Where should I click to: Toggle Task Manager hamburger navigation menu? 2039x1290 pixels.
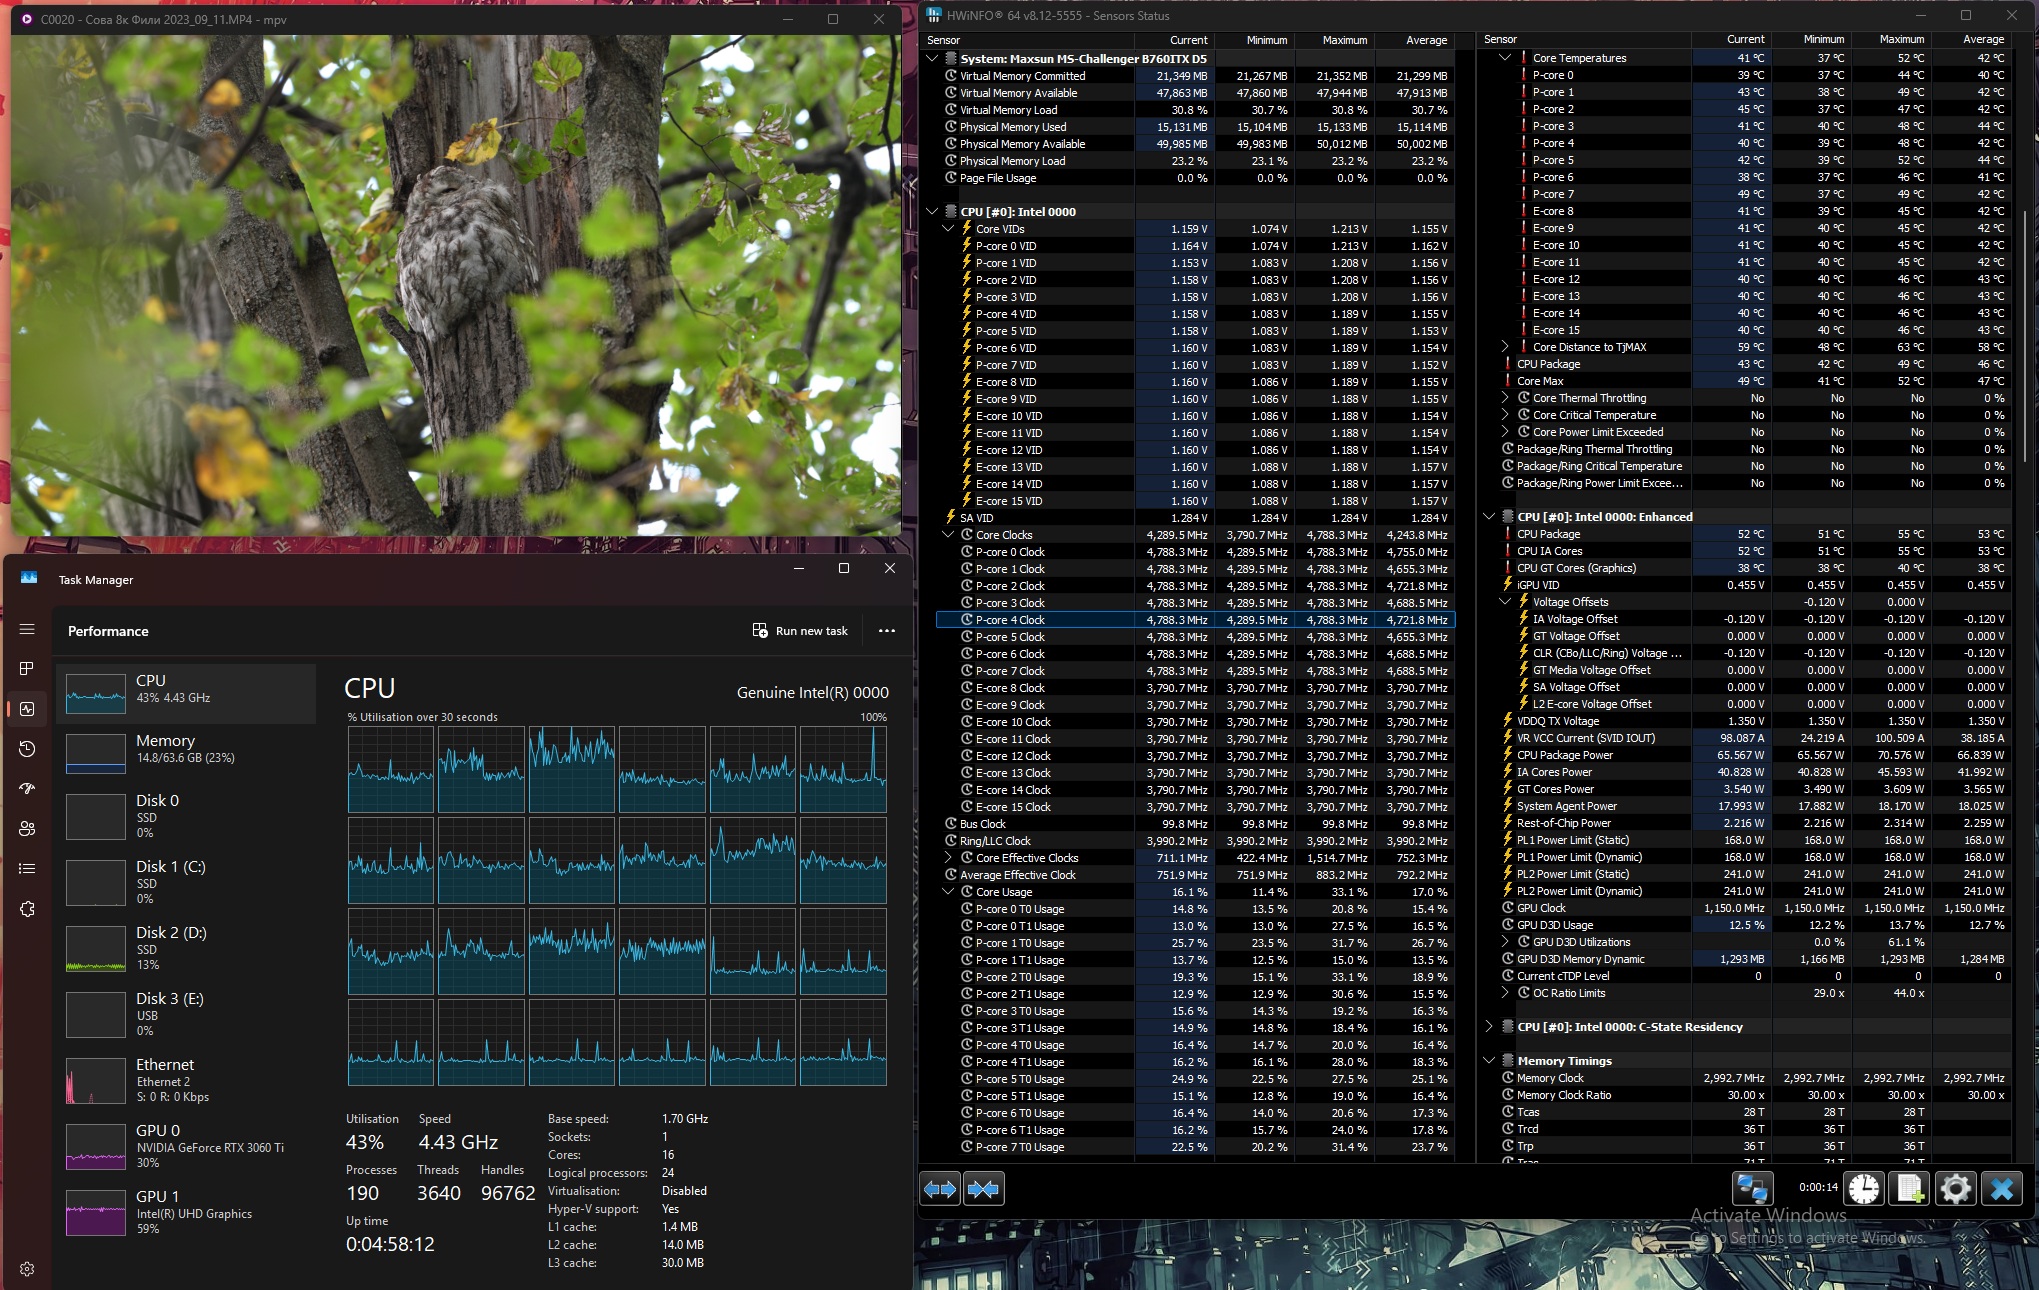pos(27,629)
